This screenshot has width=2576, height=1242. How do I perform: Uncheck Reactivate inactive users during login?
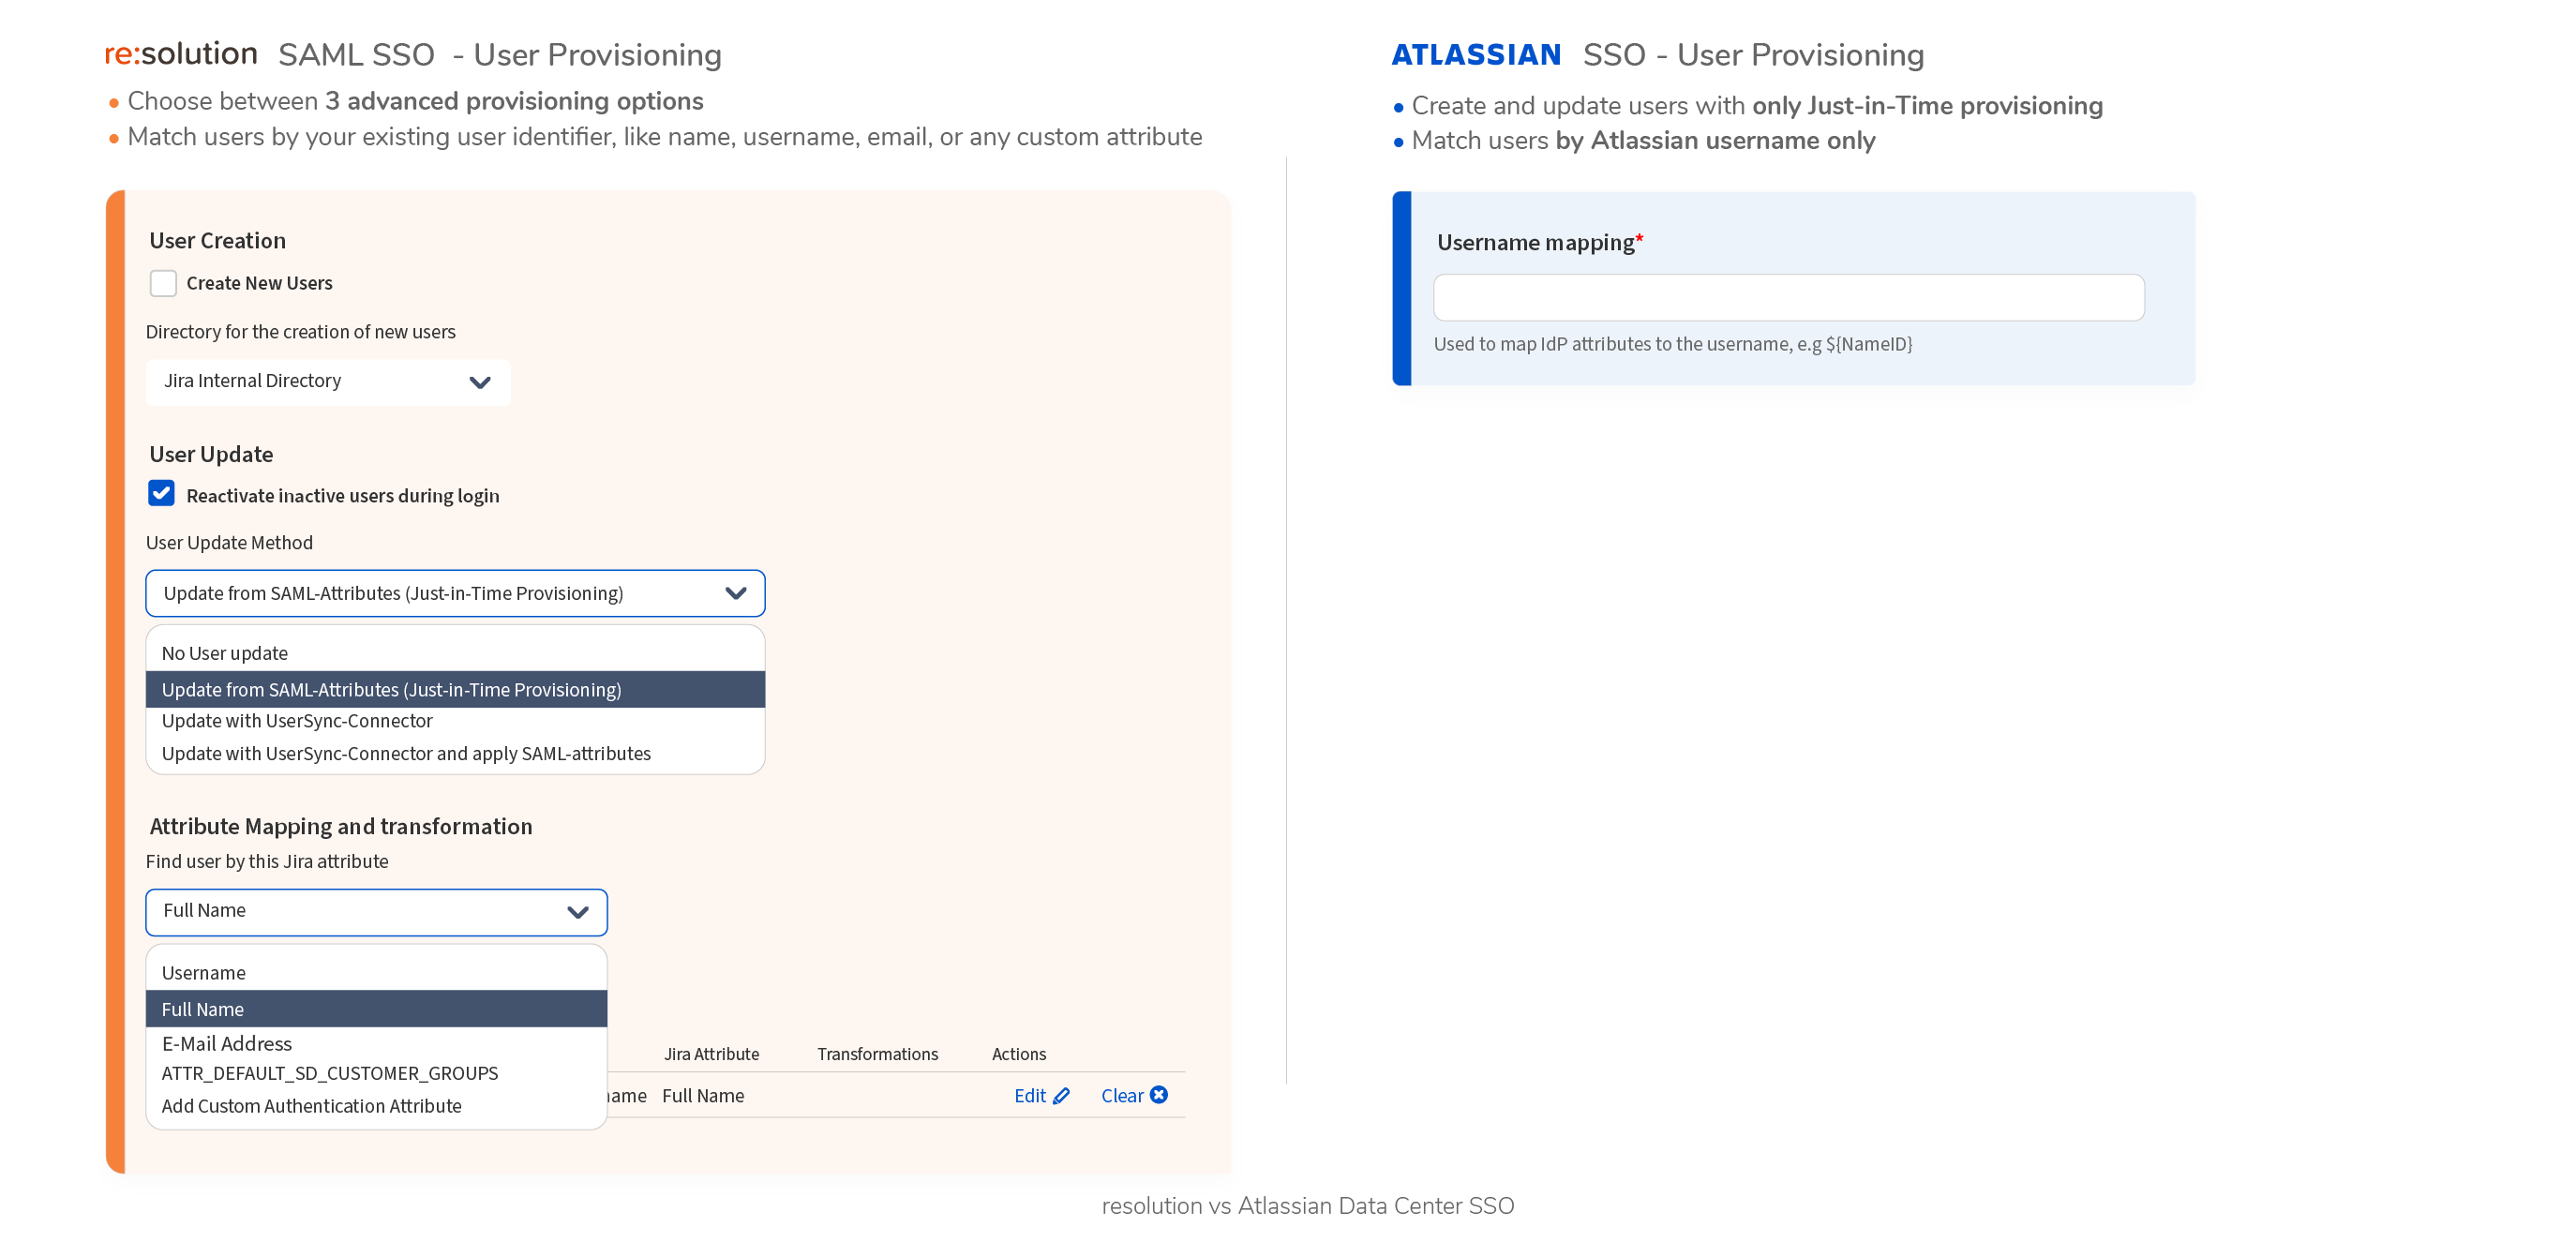(x=161, y=493)
